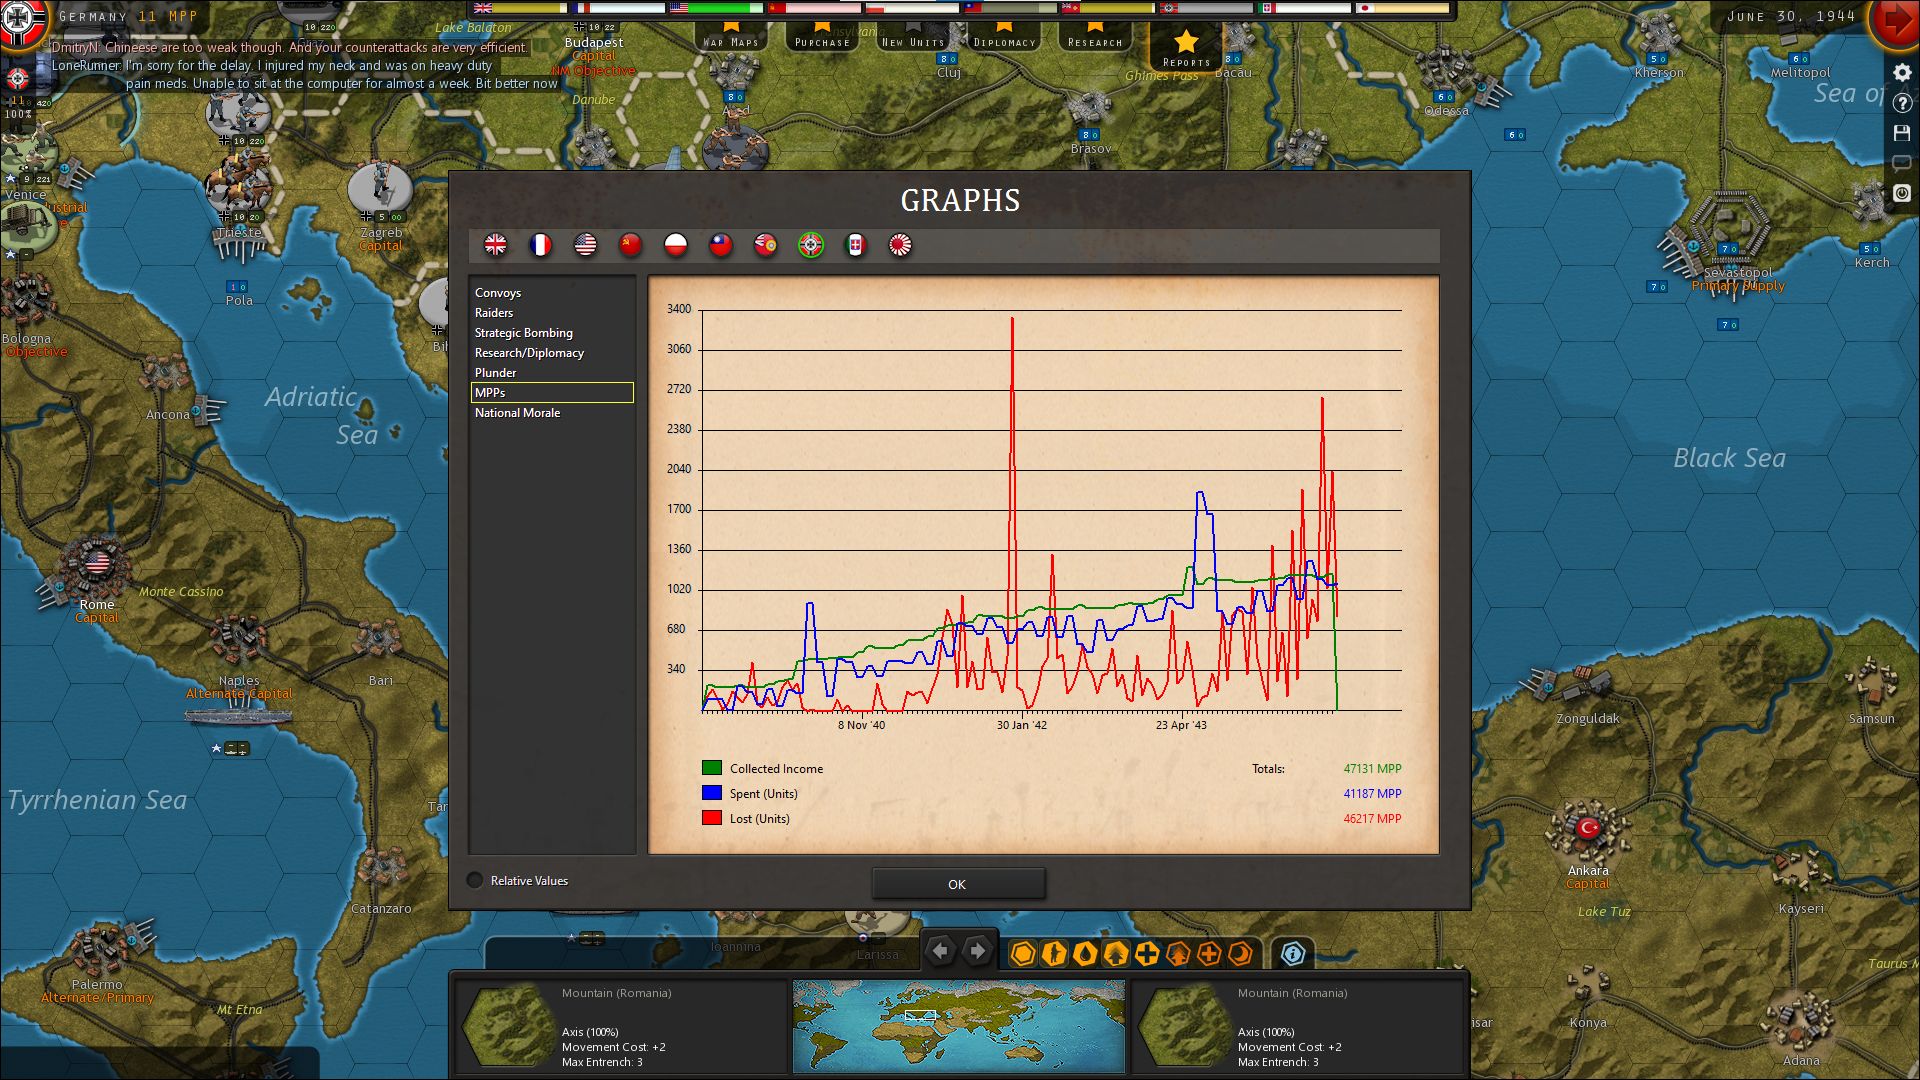The height and width of the screenshot is (1080, 1920).
Task: Click the blue info hexagon icon
Action: pyautogui.click(x=1293, y=954)
